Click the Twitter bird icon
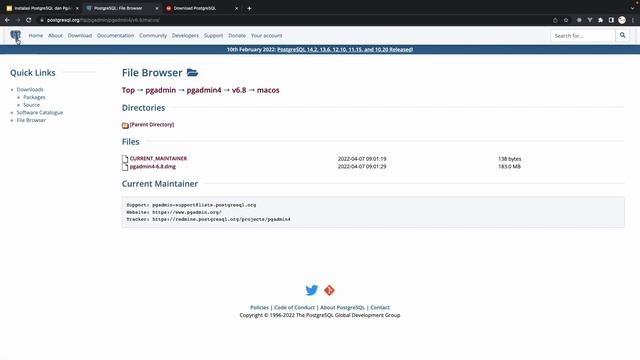The height and width of the screenshot is (360, 640). [x=311, y=290]
